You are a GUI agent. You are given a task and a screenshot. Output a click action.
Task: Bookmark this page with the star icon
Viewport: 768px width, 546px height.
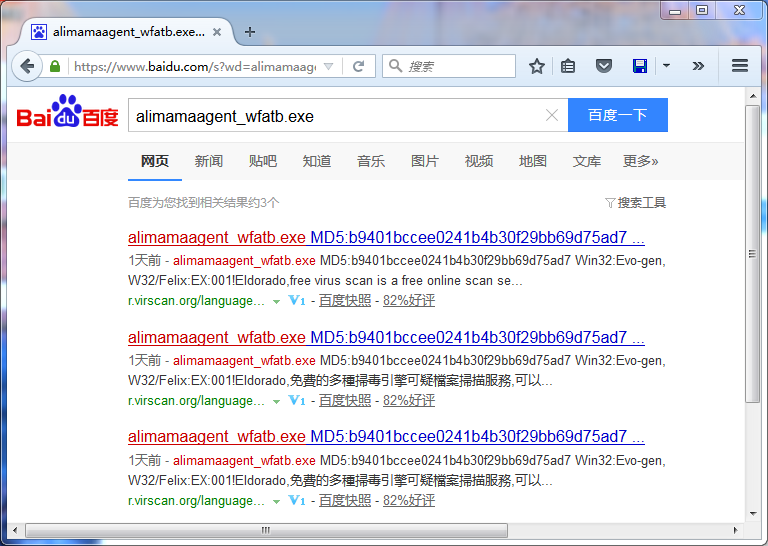[x=537, y=66]
